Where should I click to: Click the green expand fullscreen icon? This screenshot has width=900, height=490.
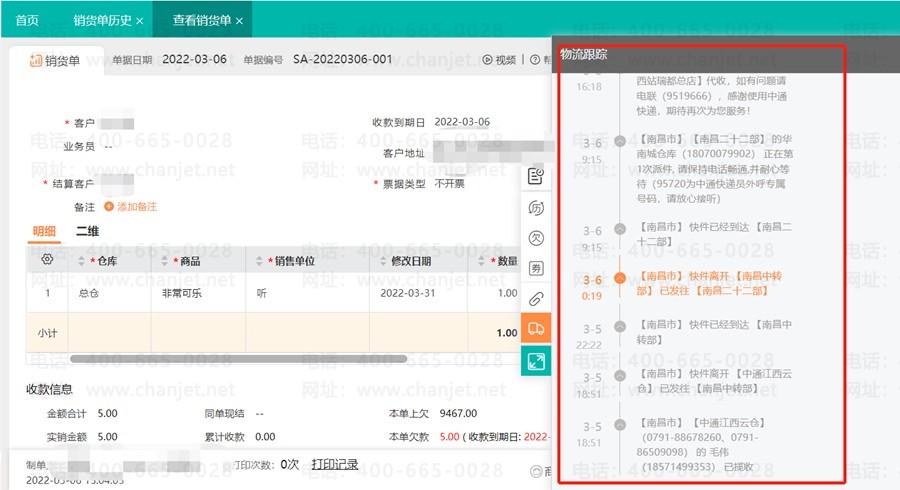(x=536, y=361)
